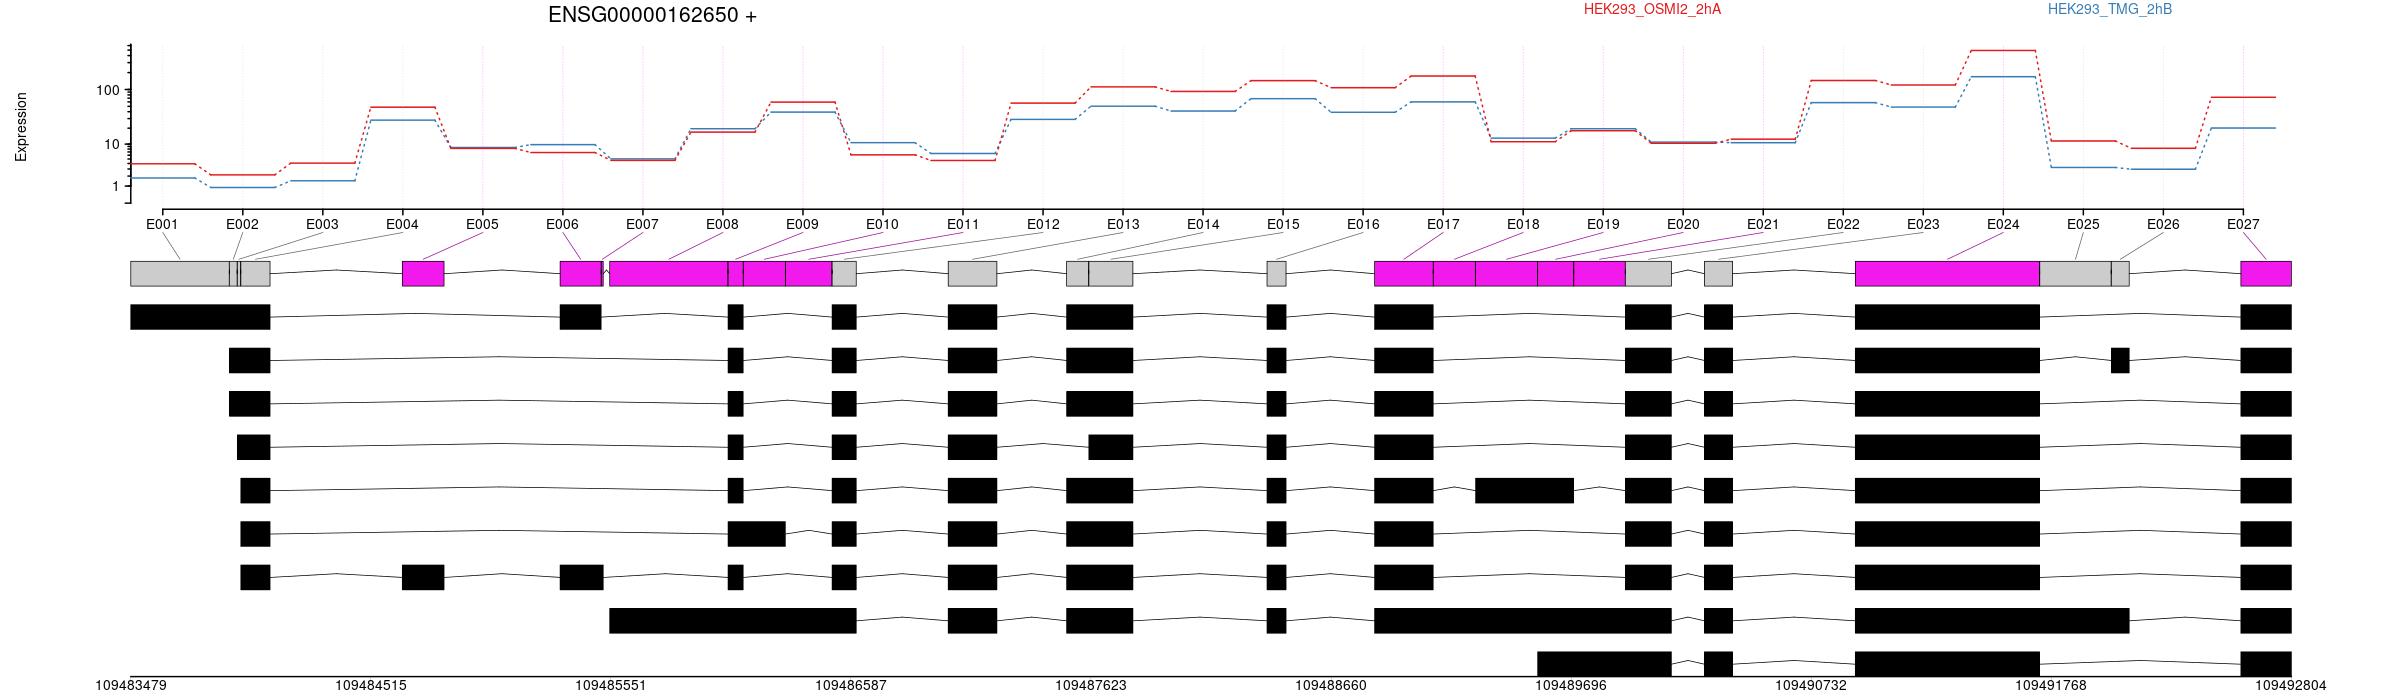2400x700 pixels.
Task: Click exon label E003
Action: click(x=322, y=224)
